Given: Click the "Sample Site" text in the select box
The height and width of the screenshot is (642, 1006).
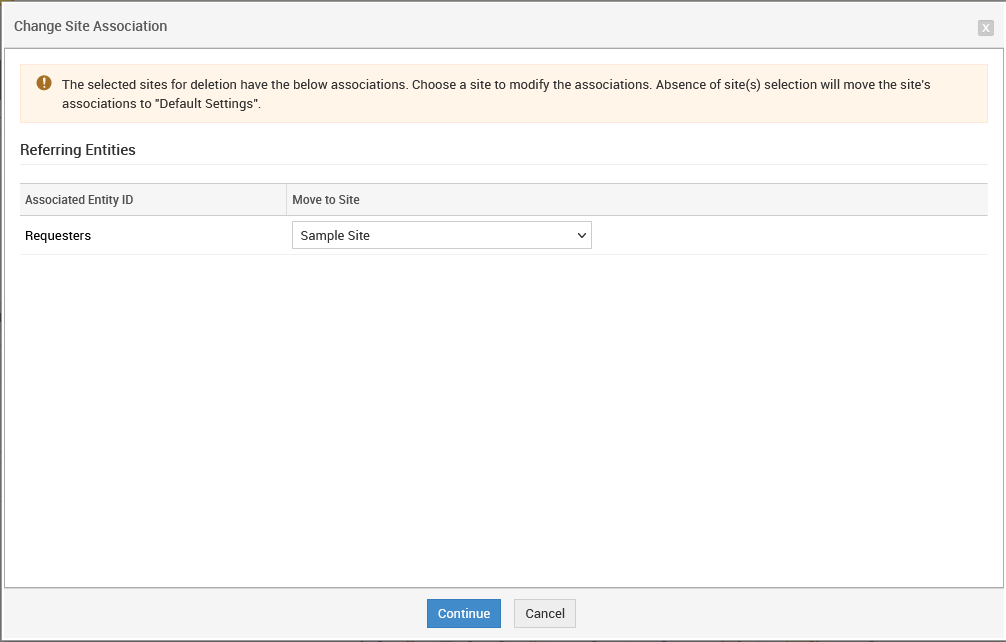Looking at the screenshot, I should point(335,236).
